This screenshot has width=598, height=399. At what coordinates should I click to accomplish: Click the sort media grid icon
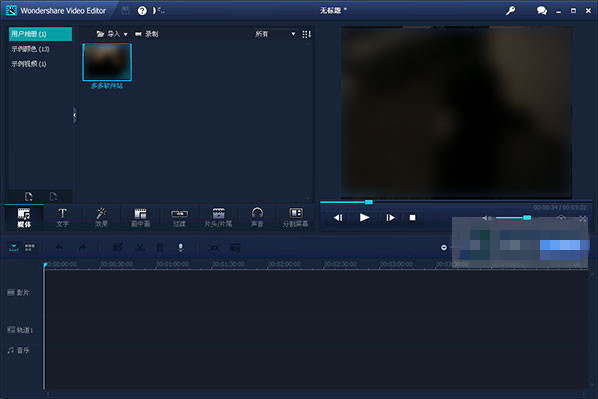point(307,34)
